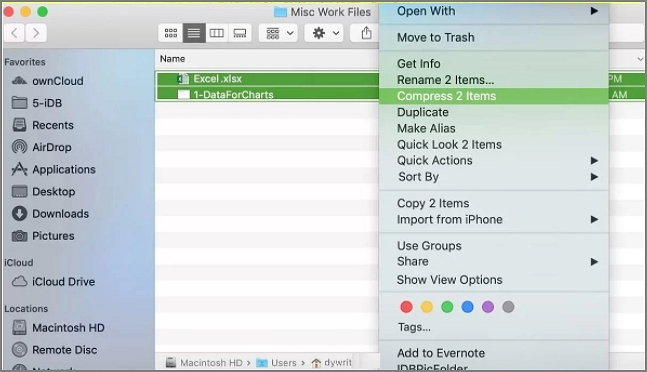The height and width of the screenshot is (372, 647).
Task: Switch to list view
Action: [194, 33]
